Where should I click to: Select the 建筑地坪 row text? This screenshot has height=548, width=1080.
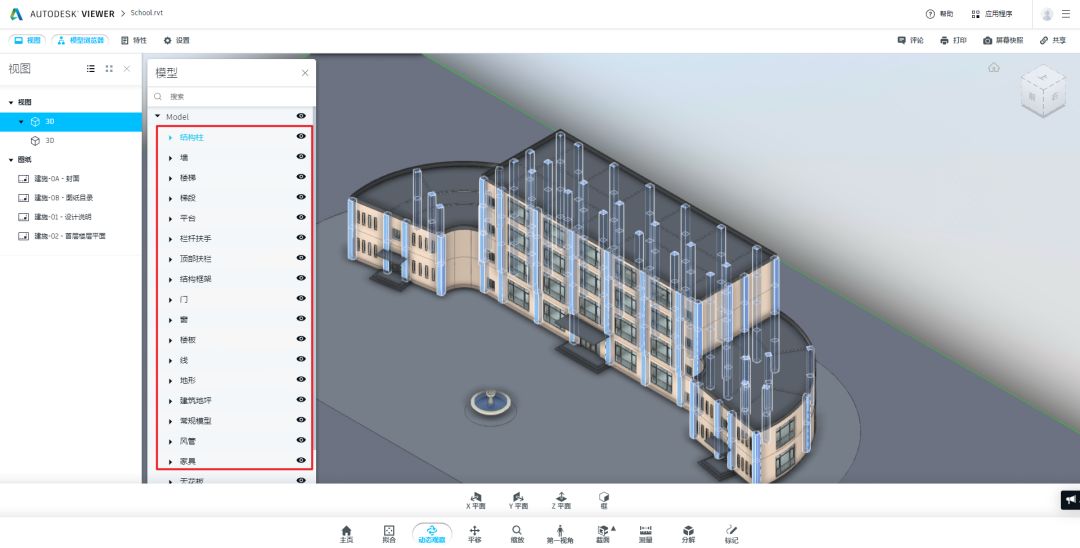click(196, 401)
